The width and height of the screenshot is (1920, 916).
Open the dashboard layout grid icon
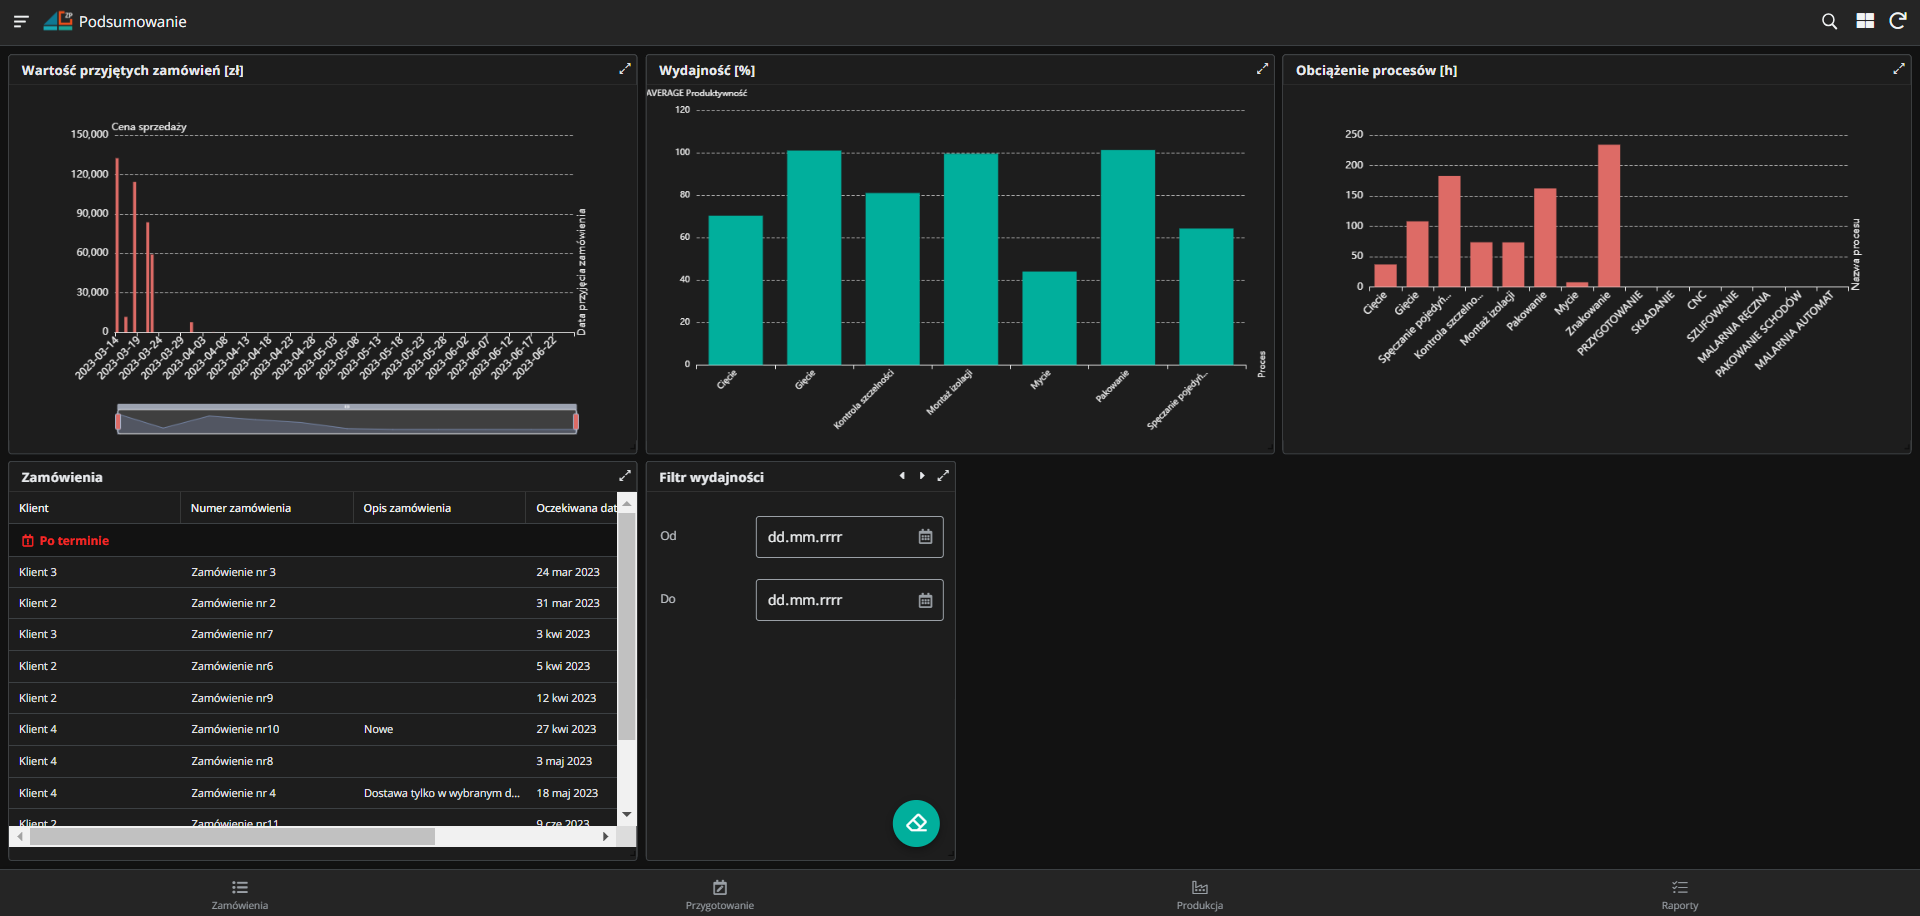click(x=1865, y=21)
